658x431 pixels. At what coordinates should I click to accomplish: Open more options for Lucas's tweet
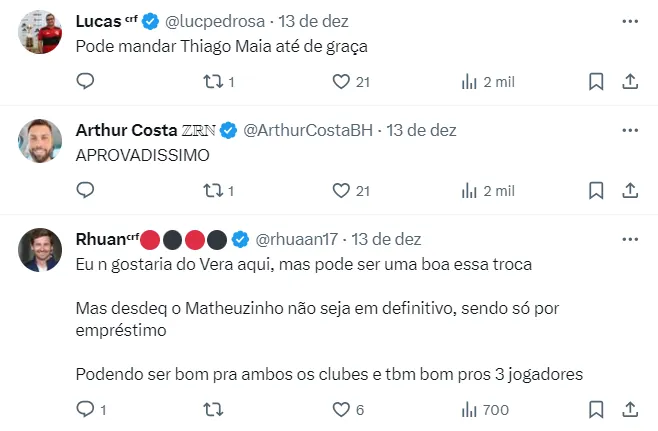tap(630, 20)
